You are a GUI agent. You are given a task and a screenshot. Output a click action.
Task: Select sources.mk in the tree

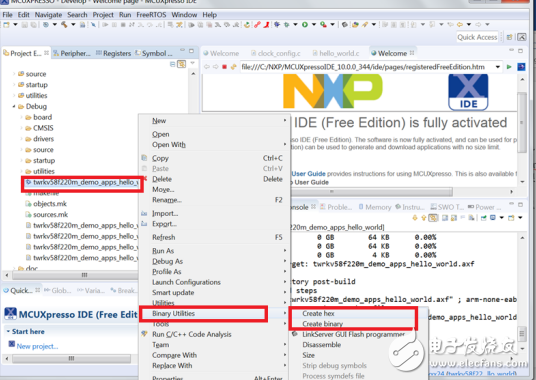[x=46, y=215]
